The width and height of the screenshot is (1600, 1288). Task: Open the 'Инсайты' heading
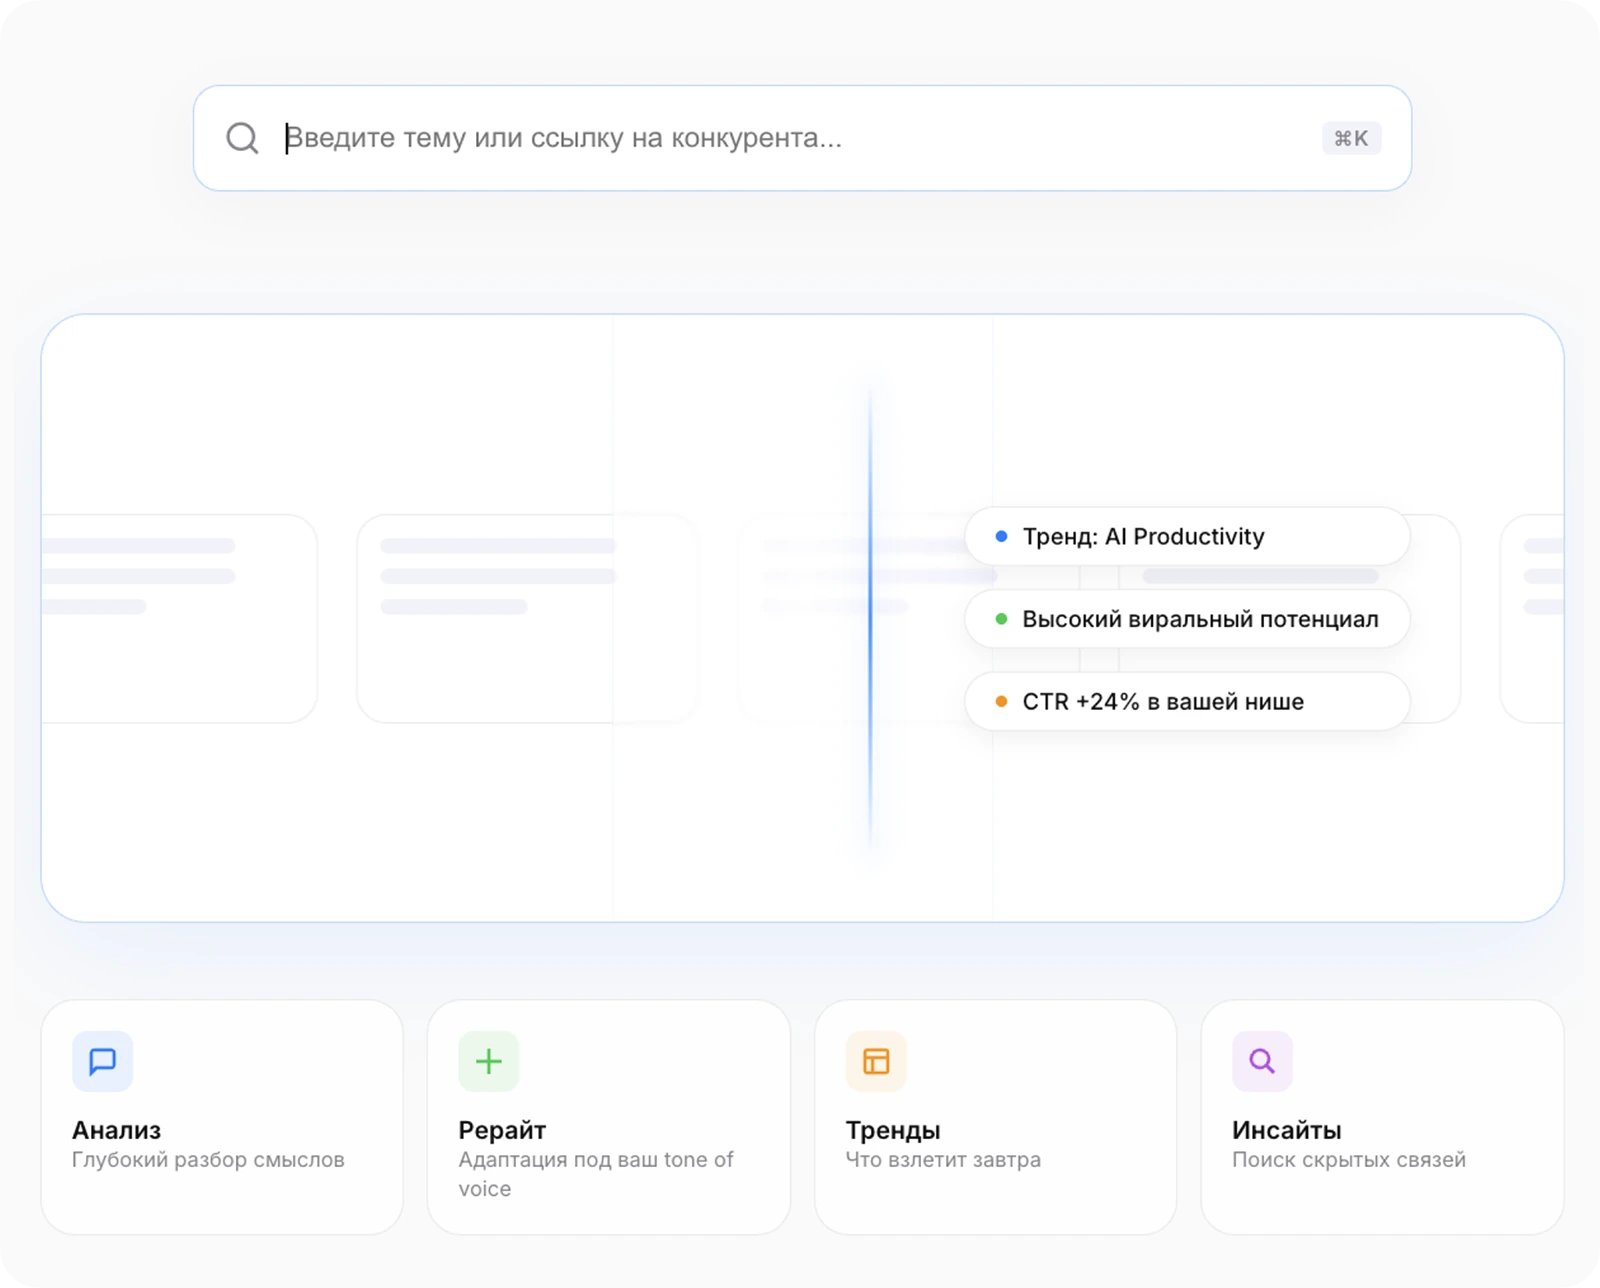click(1287, 1130)
